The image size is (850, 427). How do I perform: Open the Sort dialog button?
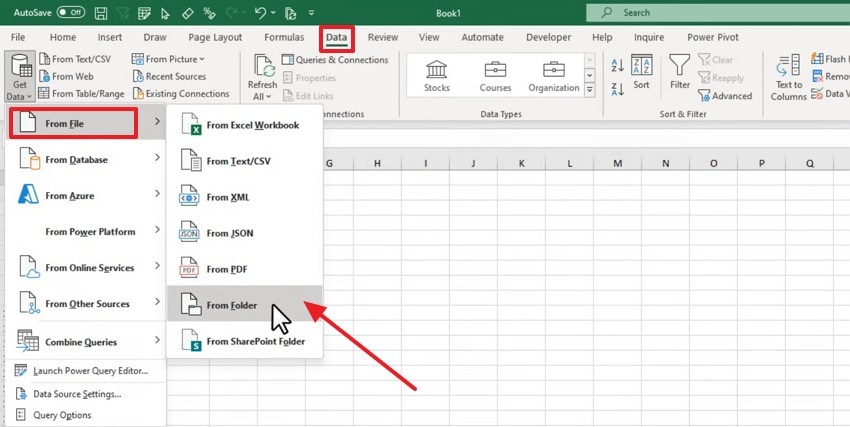[641, 72]
